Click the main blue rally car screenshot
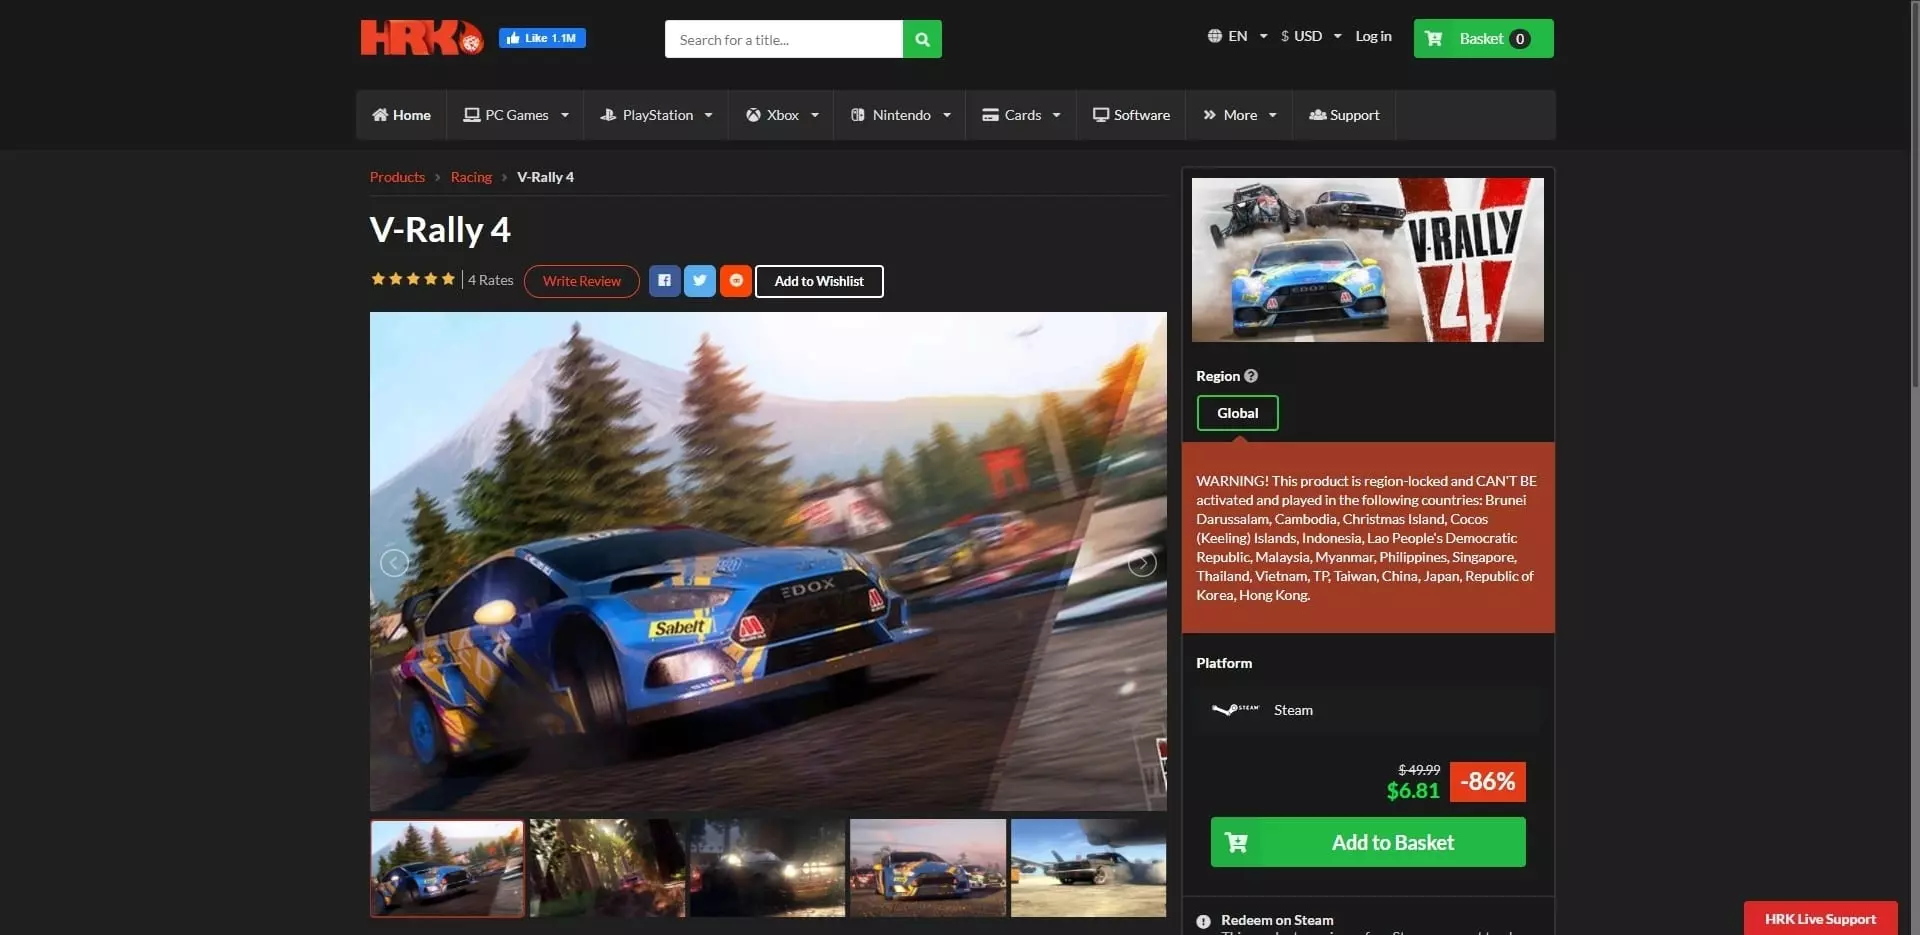The width and height of the screenshot is (1920, 935). tap(768, 561)
